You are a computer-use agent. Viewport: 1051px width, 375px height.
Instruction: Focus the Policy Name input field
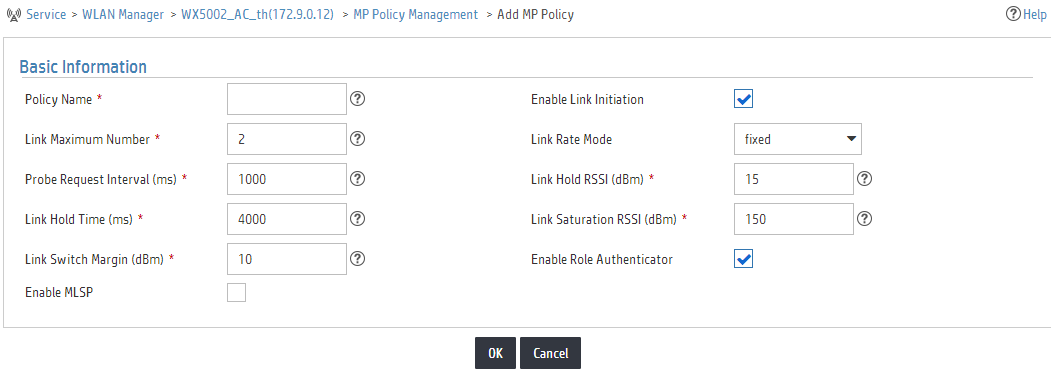click(x=287, y=99)
